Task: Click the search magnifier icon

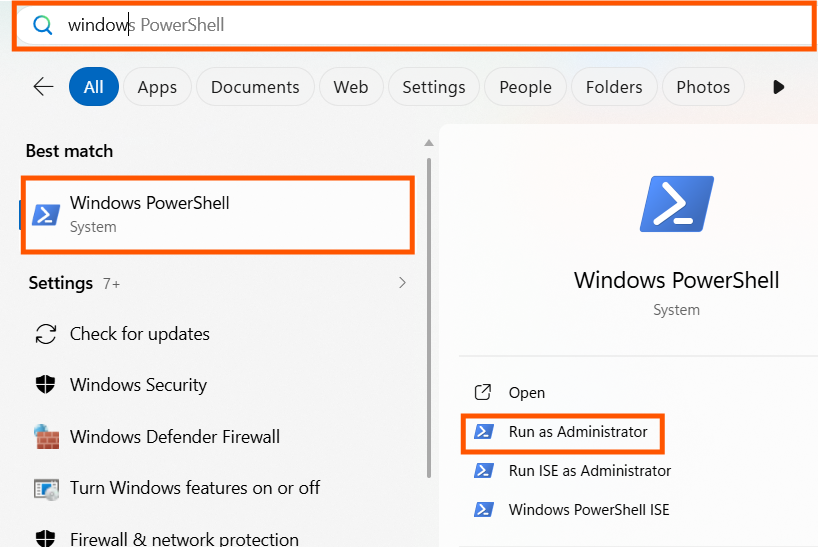Action: pyautogui.click(x=42, y=25)
